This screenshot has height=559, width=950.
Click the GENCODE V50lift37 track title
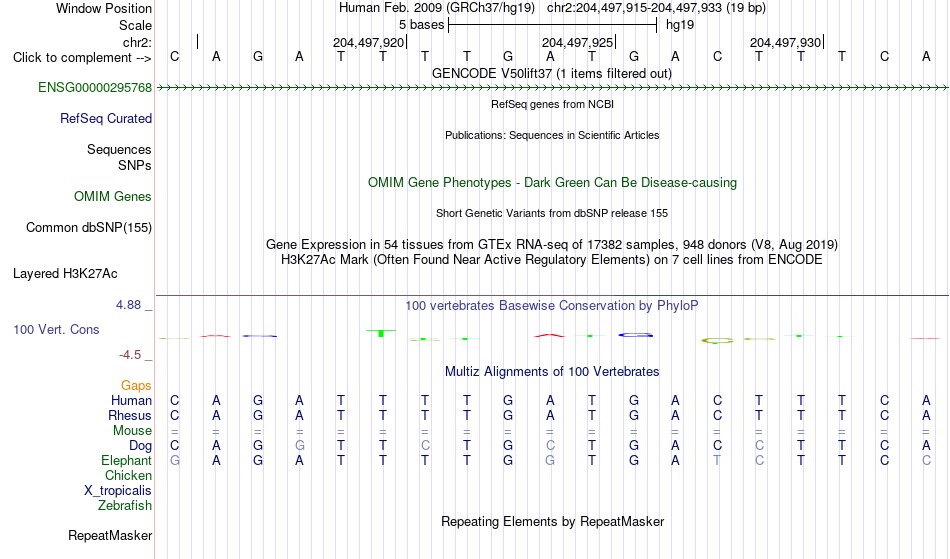pyautogui.click(x=552, y=74)
